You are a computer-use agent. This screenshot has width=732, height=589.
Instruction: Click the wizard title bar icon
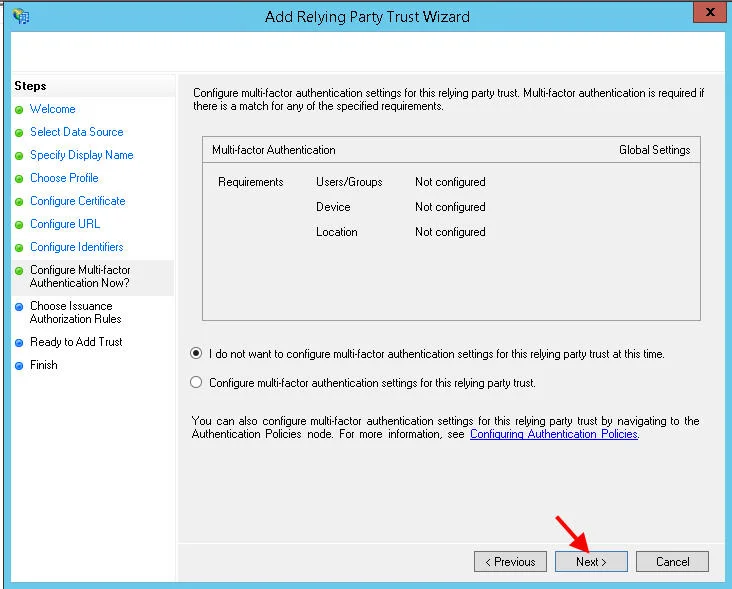click(21, 16)
